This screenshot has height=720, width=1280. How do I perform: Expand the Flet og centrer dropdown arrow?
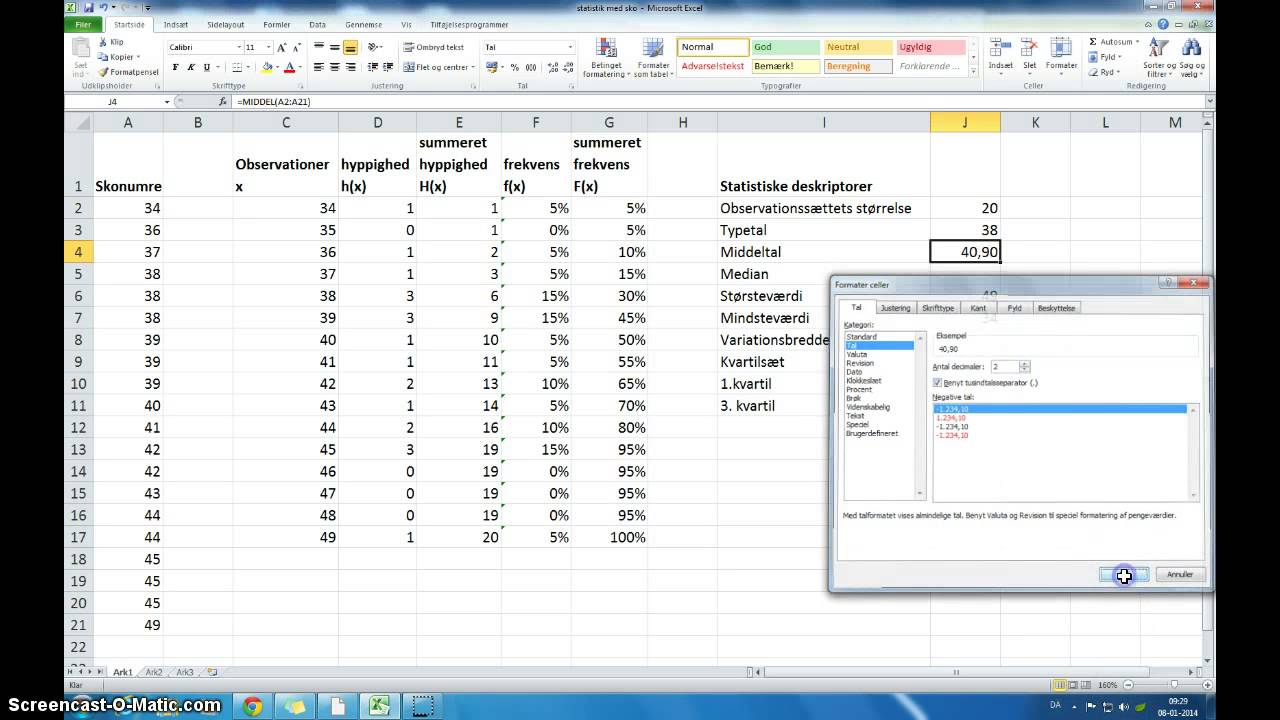[x=472, y=68]
